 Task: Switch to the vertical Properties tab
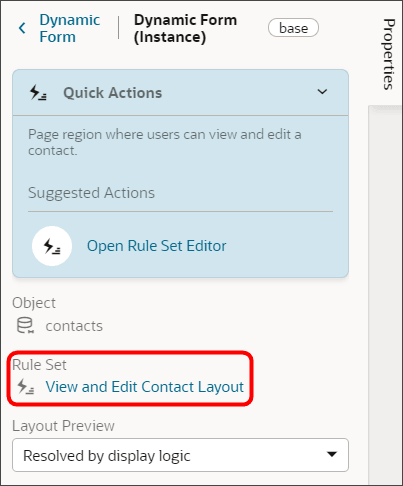389,54
